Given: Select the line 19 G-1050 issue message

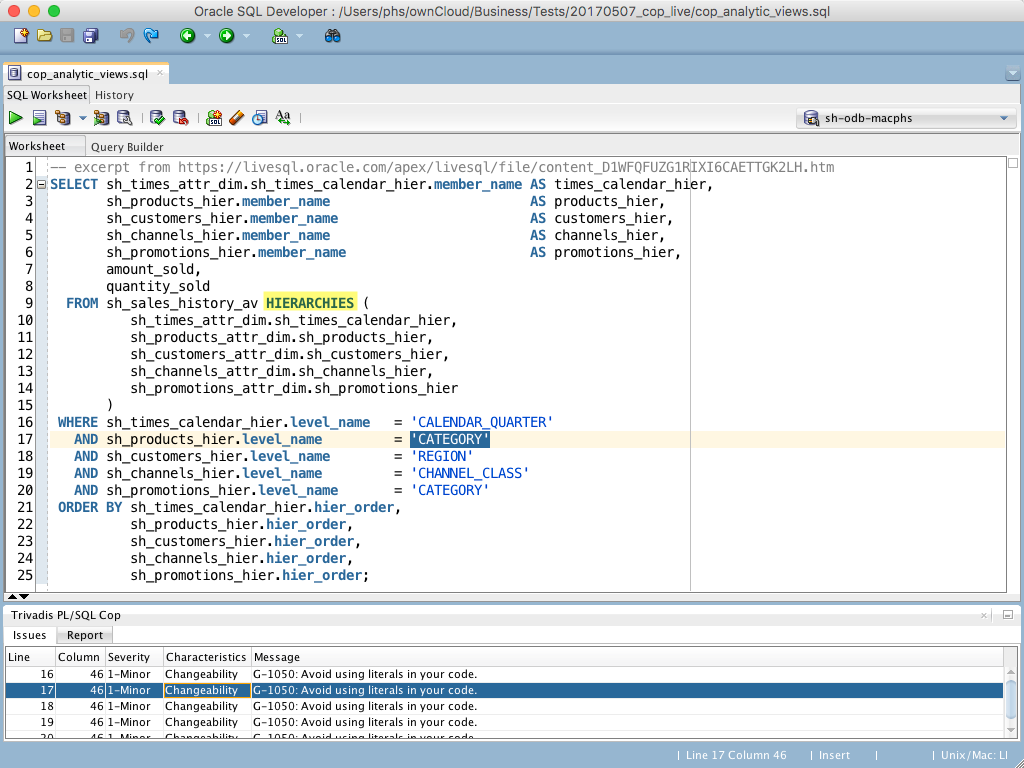Looking at the screenshot, I should (x=365, y=722).
